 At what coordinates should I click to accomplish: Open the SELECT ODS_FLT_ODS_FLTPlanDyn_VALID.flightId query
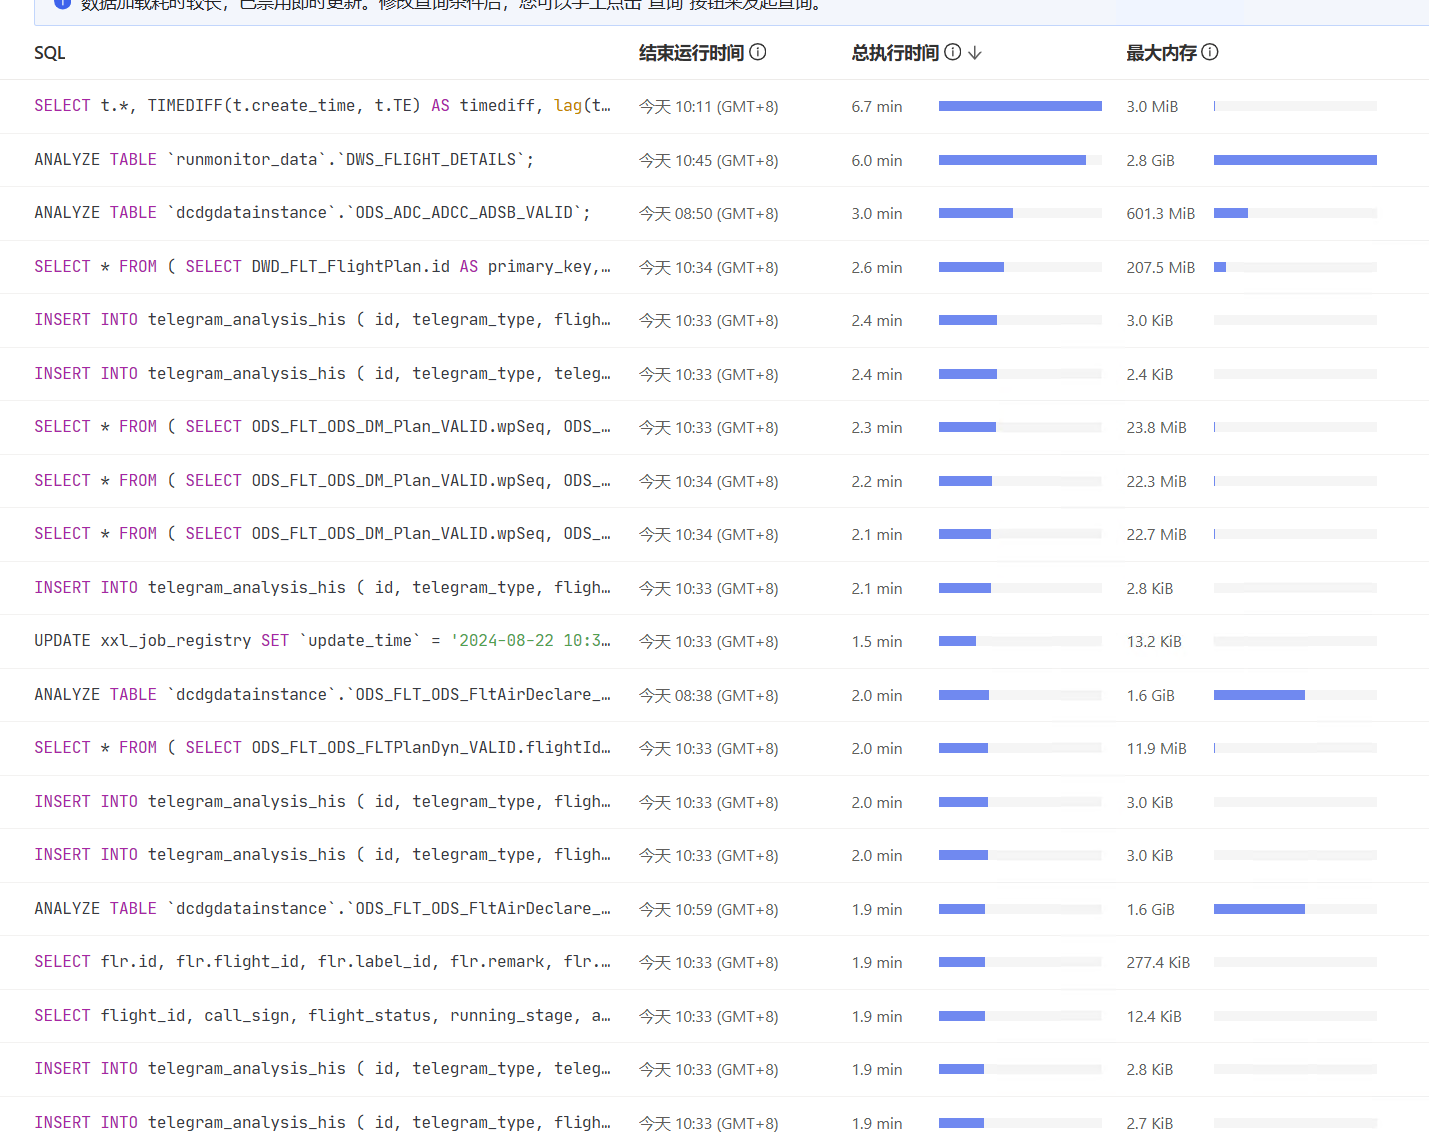pos(321,748)
